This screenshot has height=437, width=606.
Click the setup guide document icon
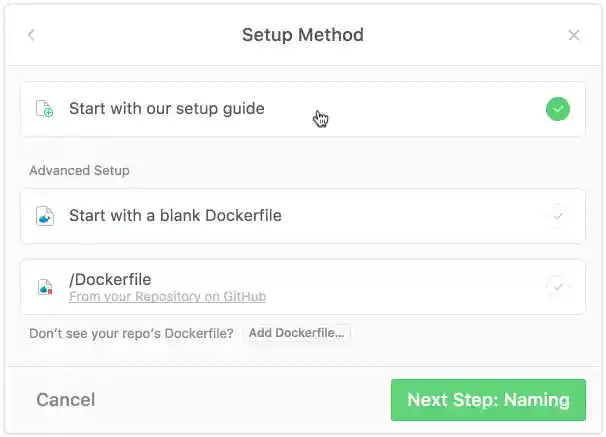click(x=44, y=109)
